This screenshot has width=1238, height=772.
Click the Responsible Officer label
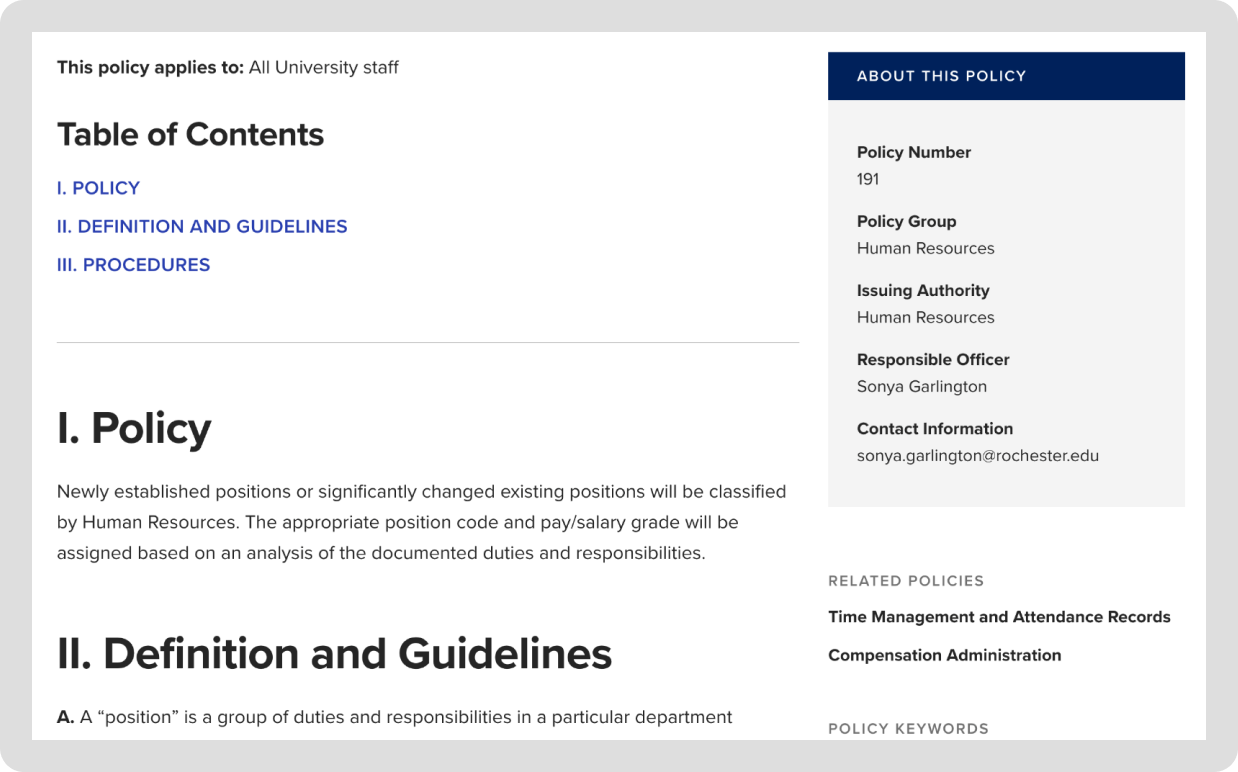click(932, 359)
